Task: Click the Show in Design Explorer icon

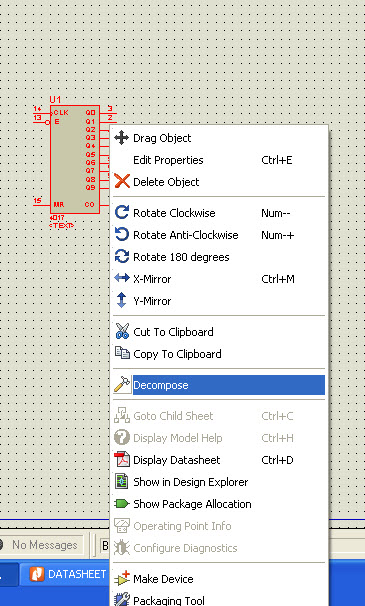Action: point(122,482)
